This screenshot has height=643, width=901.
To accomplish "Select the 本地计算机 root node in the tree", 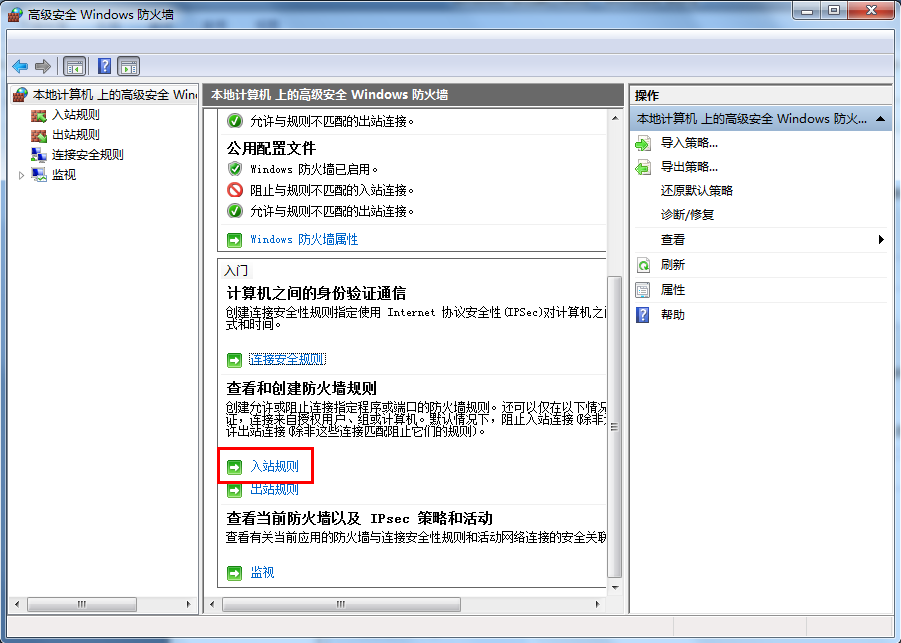I will (106, 94).
